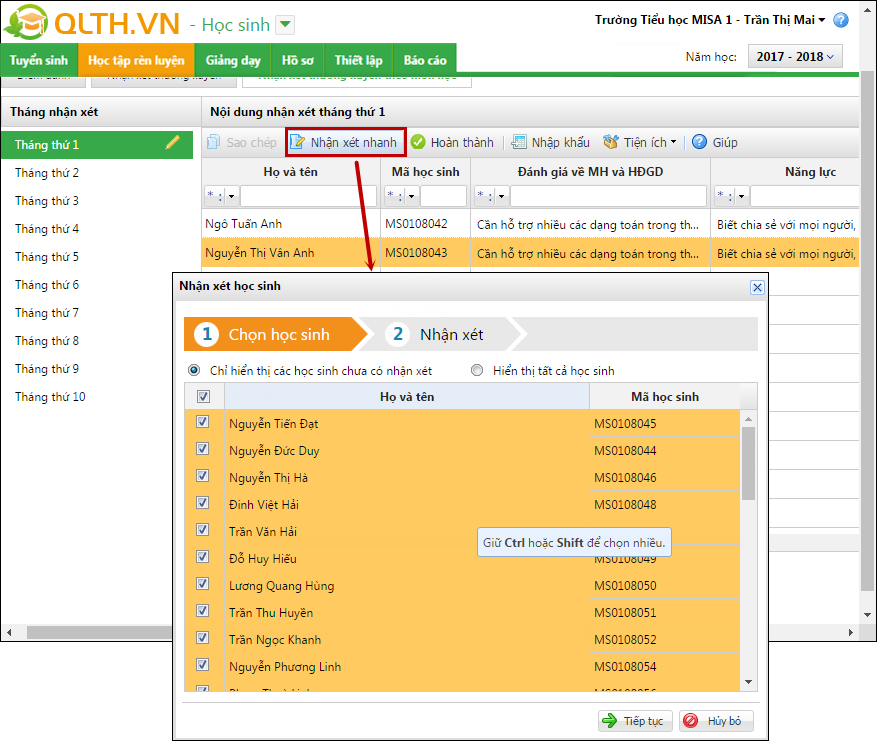The image size is (877, 745).
Task: Open the Báo cáo tab
Action: pyautogui.click(x=425, y=60)
